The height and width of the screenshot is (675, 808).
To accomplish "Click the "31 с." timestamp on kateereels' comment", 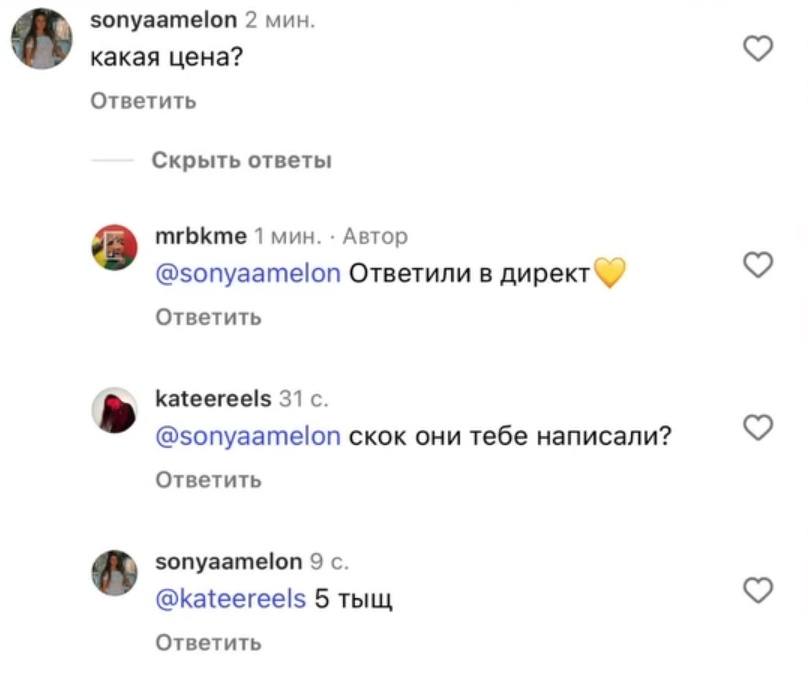I will tap(305, 398).
